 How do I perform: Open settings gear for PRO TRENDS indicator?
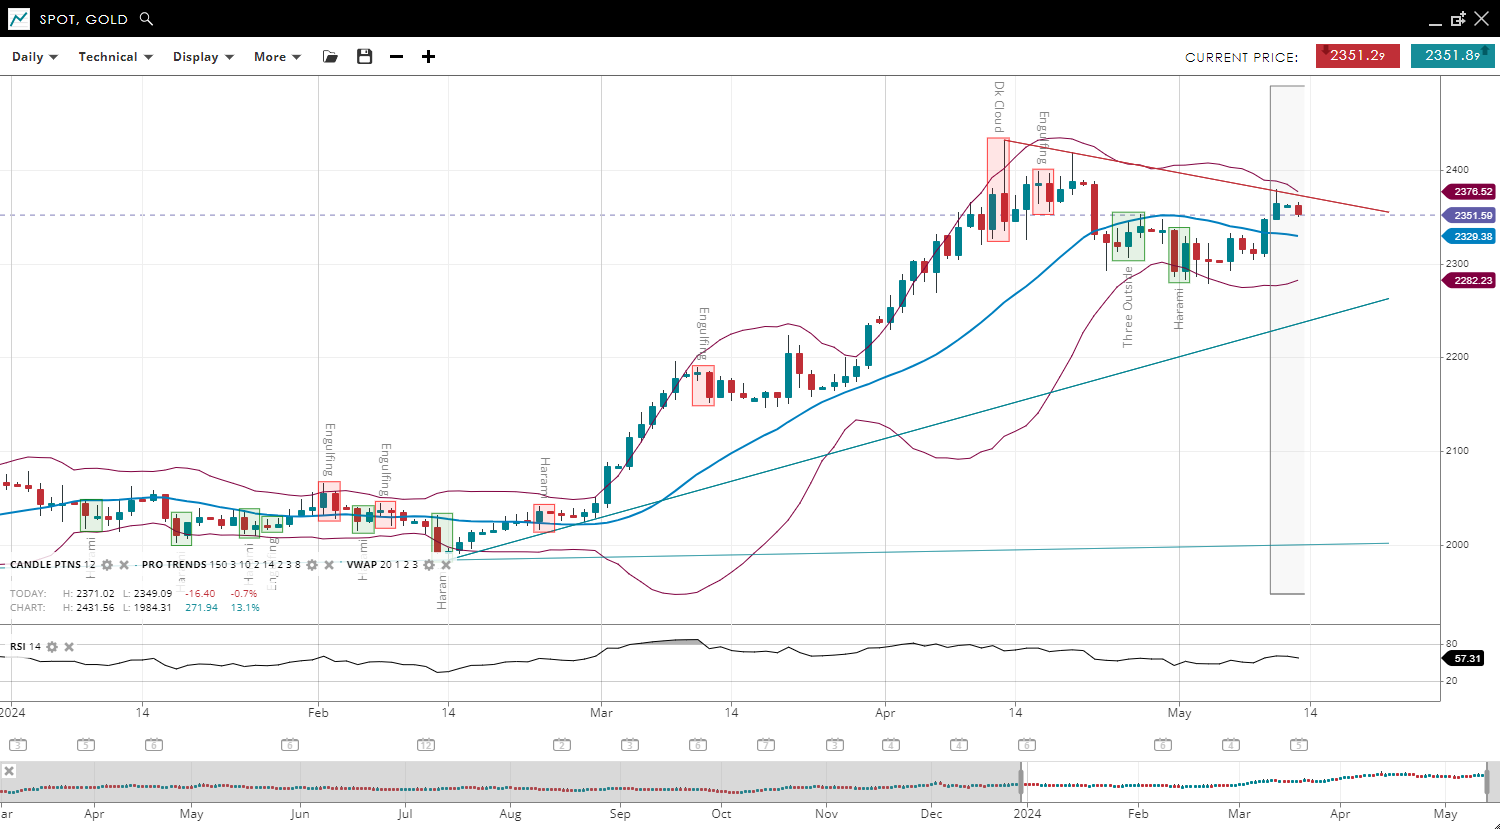[312, 565]
